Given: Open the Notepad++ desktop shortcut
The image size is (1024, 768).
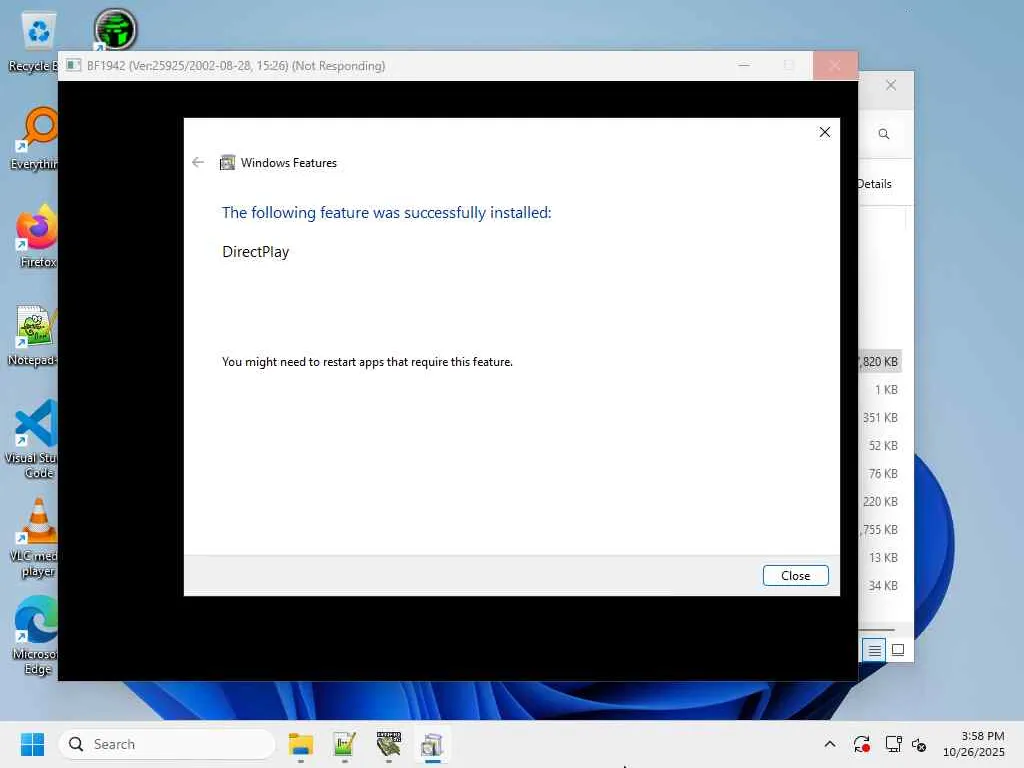Looking at the screenshot, I should [x=33, y=336].
